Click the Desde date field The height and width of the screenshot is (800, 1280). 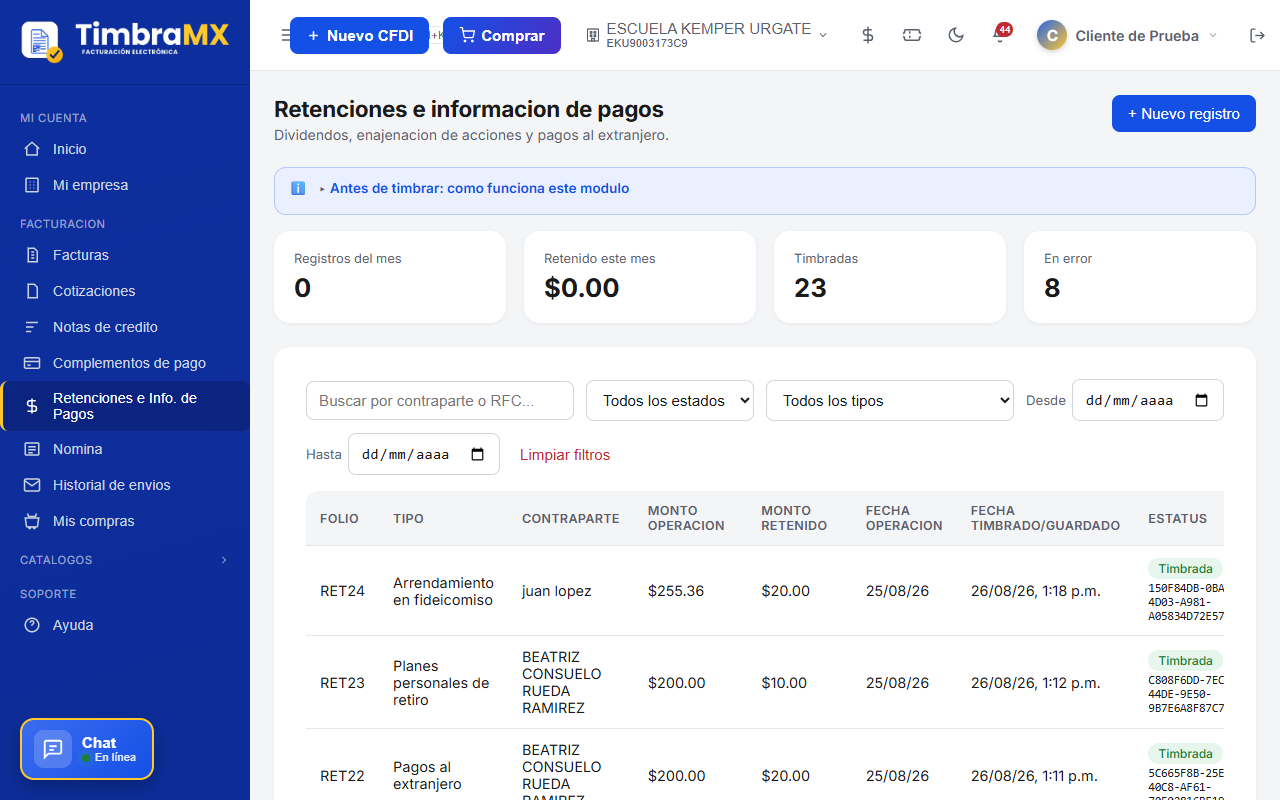point(1148,400)
